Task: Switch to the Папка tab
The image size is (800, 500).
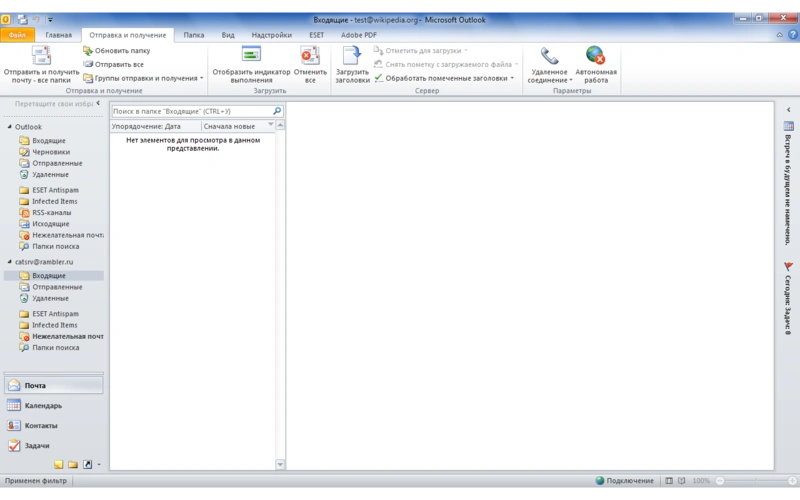Action: [x=193, y=35]
